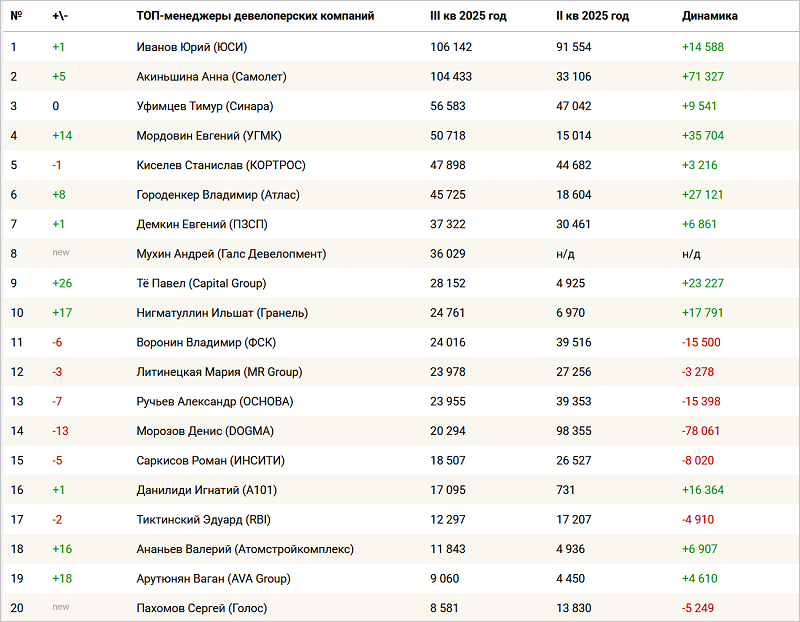Open Морозов Денис (DOGMA) entry
Viewport: 800px width, 622px height.
tap(204, 431)
